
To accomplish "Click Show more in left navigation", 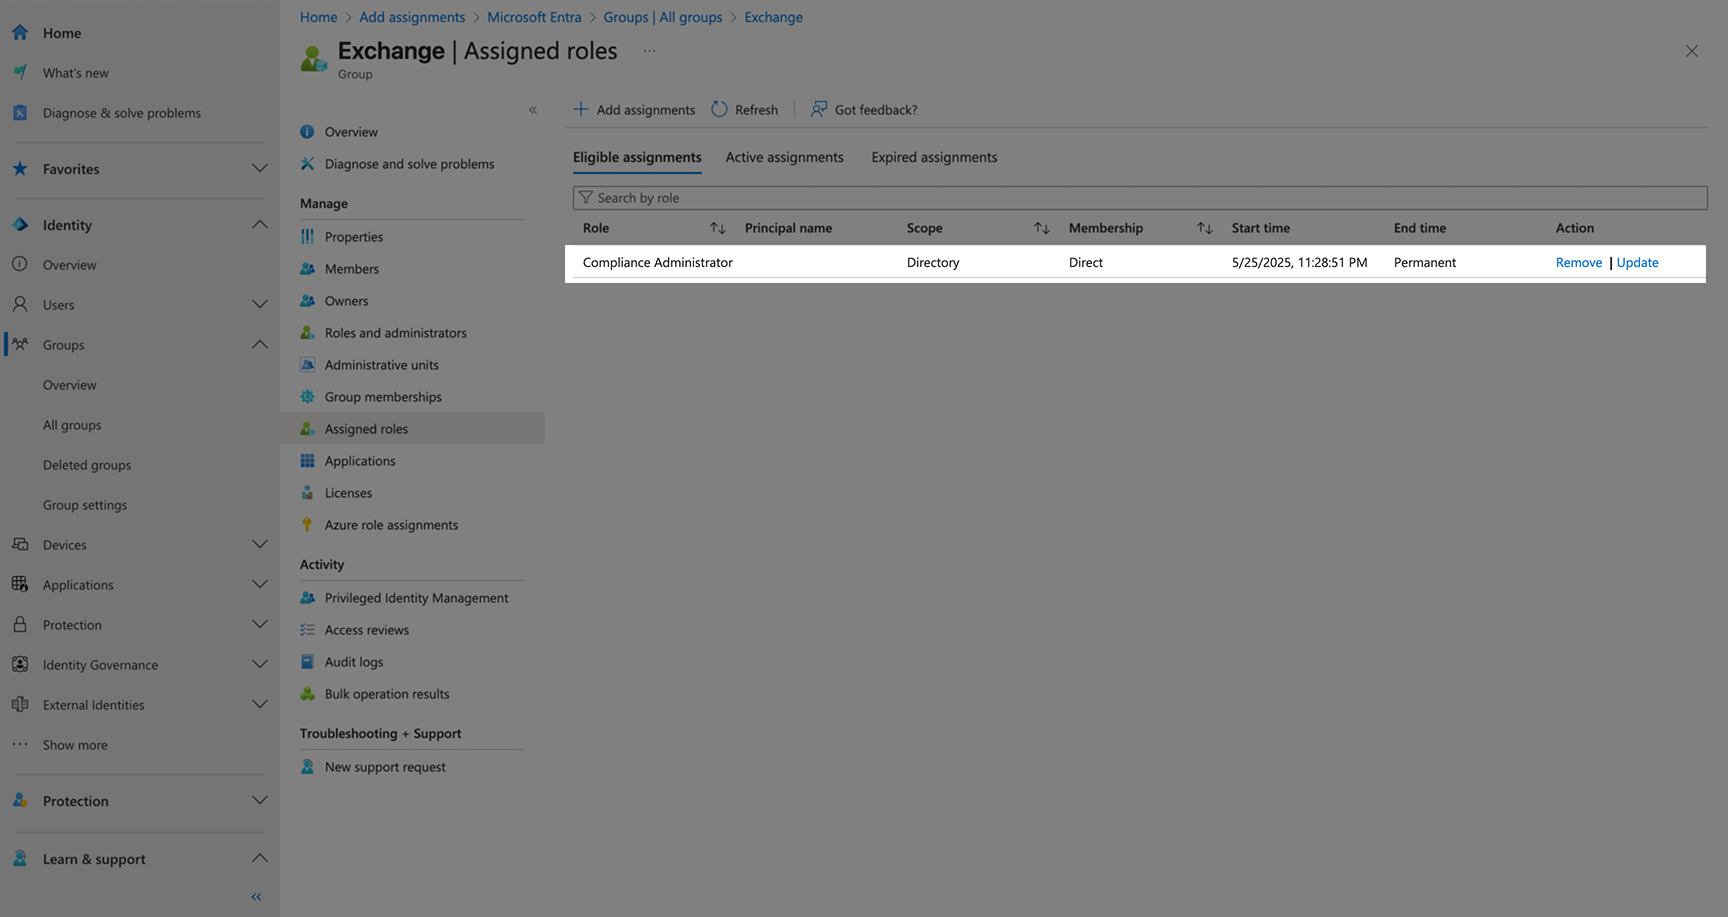I will (x=75, y=745).
